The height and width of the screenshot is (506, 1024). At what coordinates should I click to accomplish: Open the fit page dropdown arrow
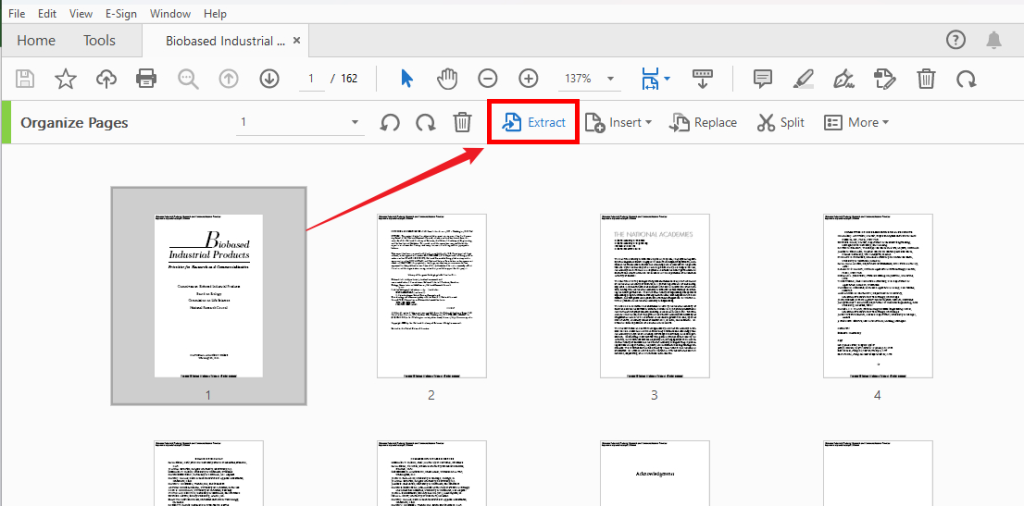tap(667, 79)
